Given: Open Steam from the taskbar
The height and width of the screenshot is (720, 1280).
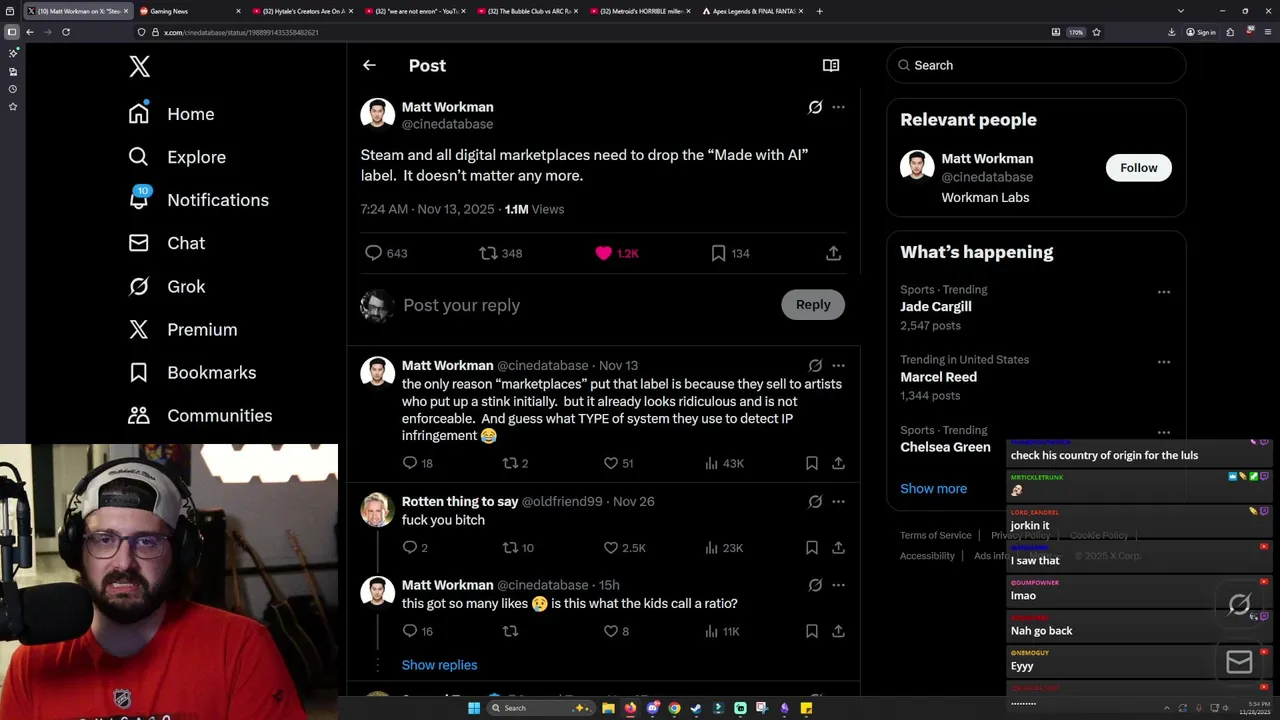Looking at the screenshot, I should tap(696, 708).
